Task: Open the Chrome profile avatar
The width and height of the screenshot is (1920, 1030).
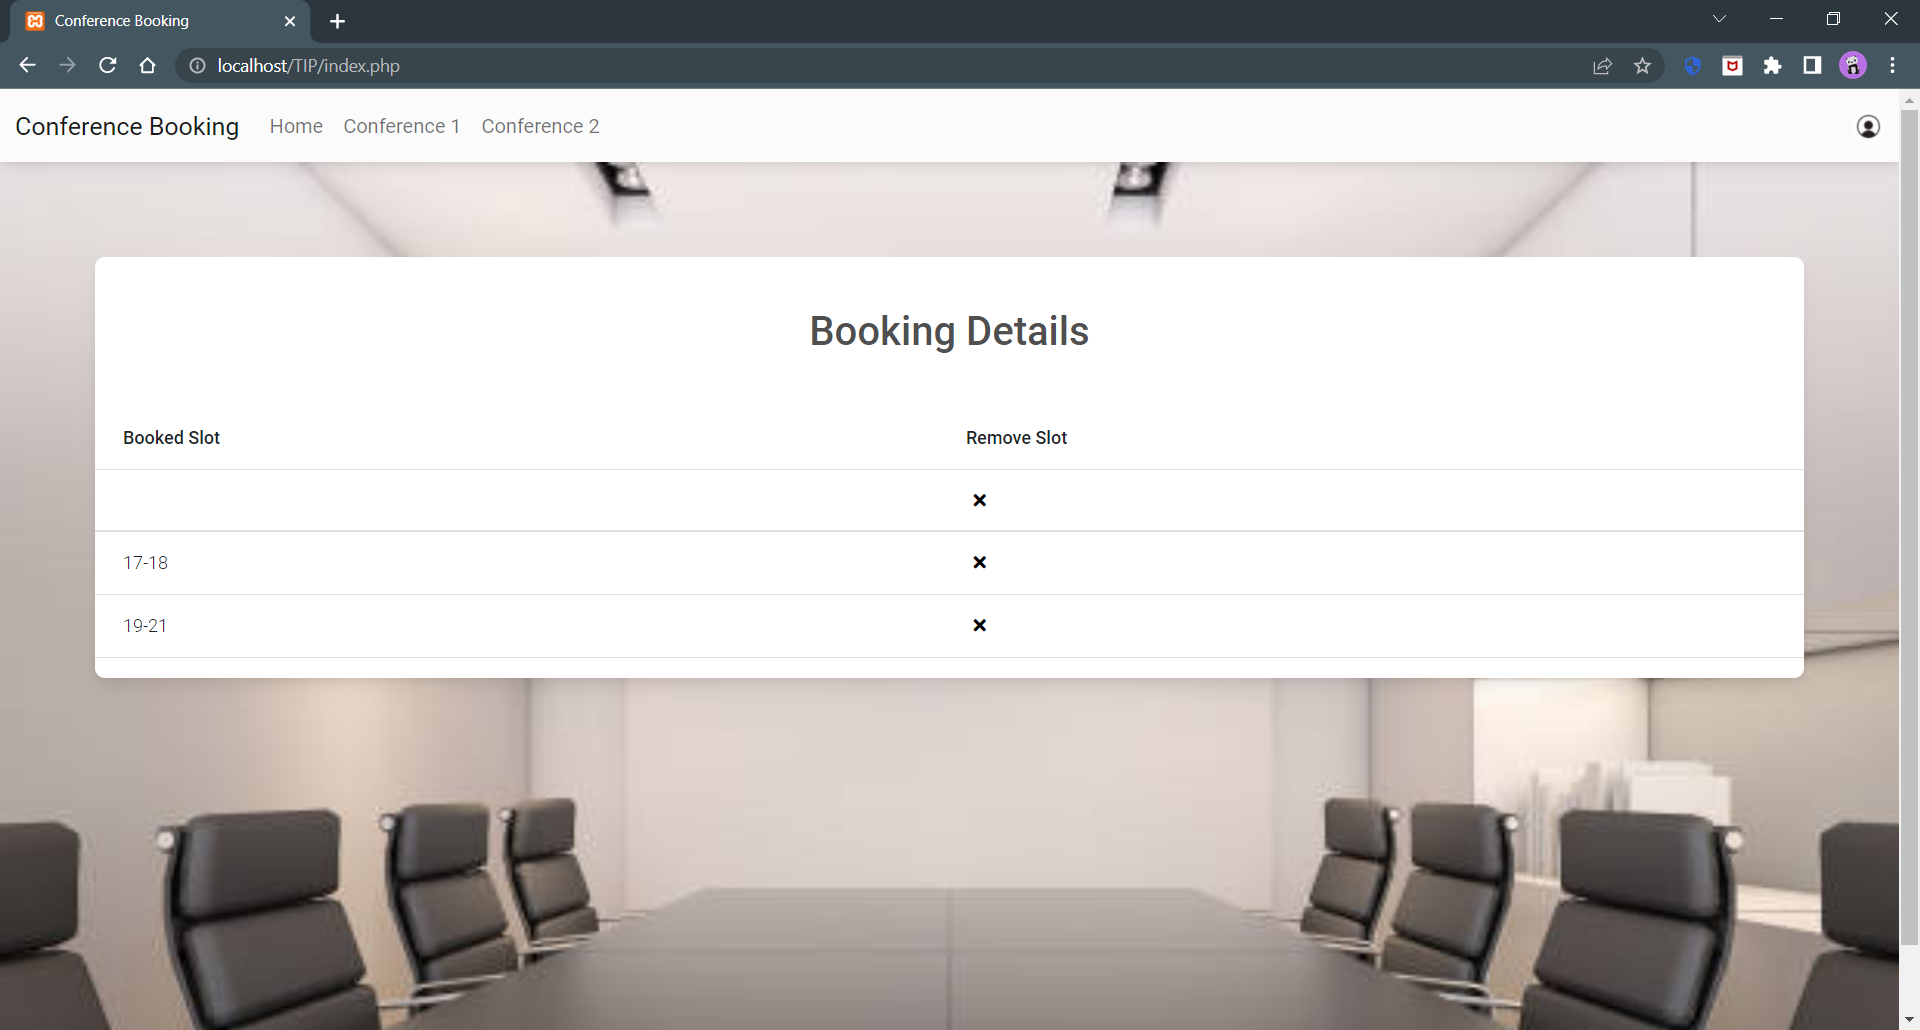Action: point(1853,66)
